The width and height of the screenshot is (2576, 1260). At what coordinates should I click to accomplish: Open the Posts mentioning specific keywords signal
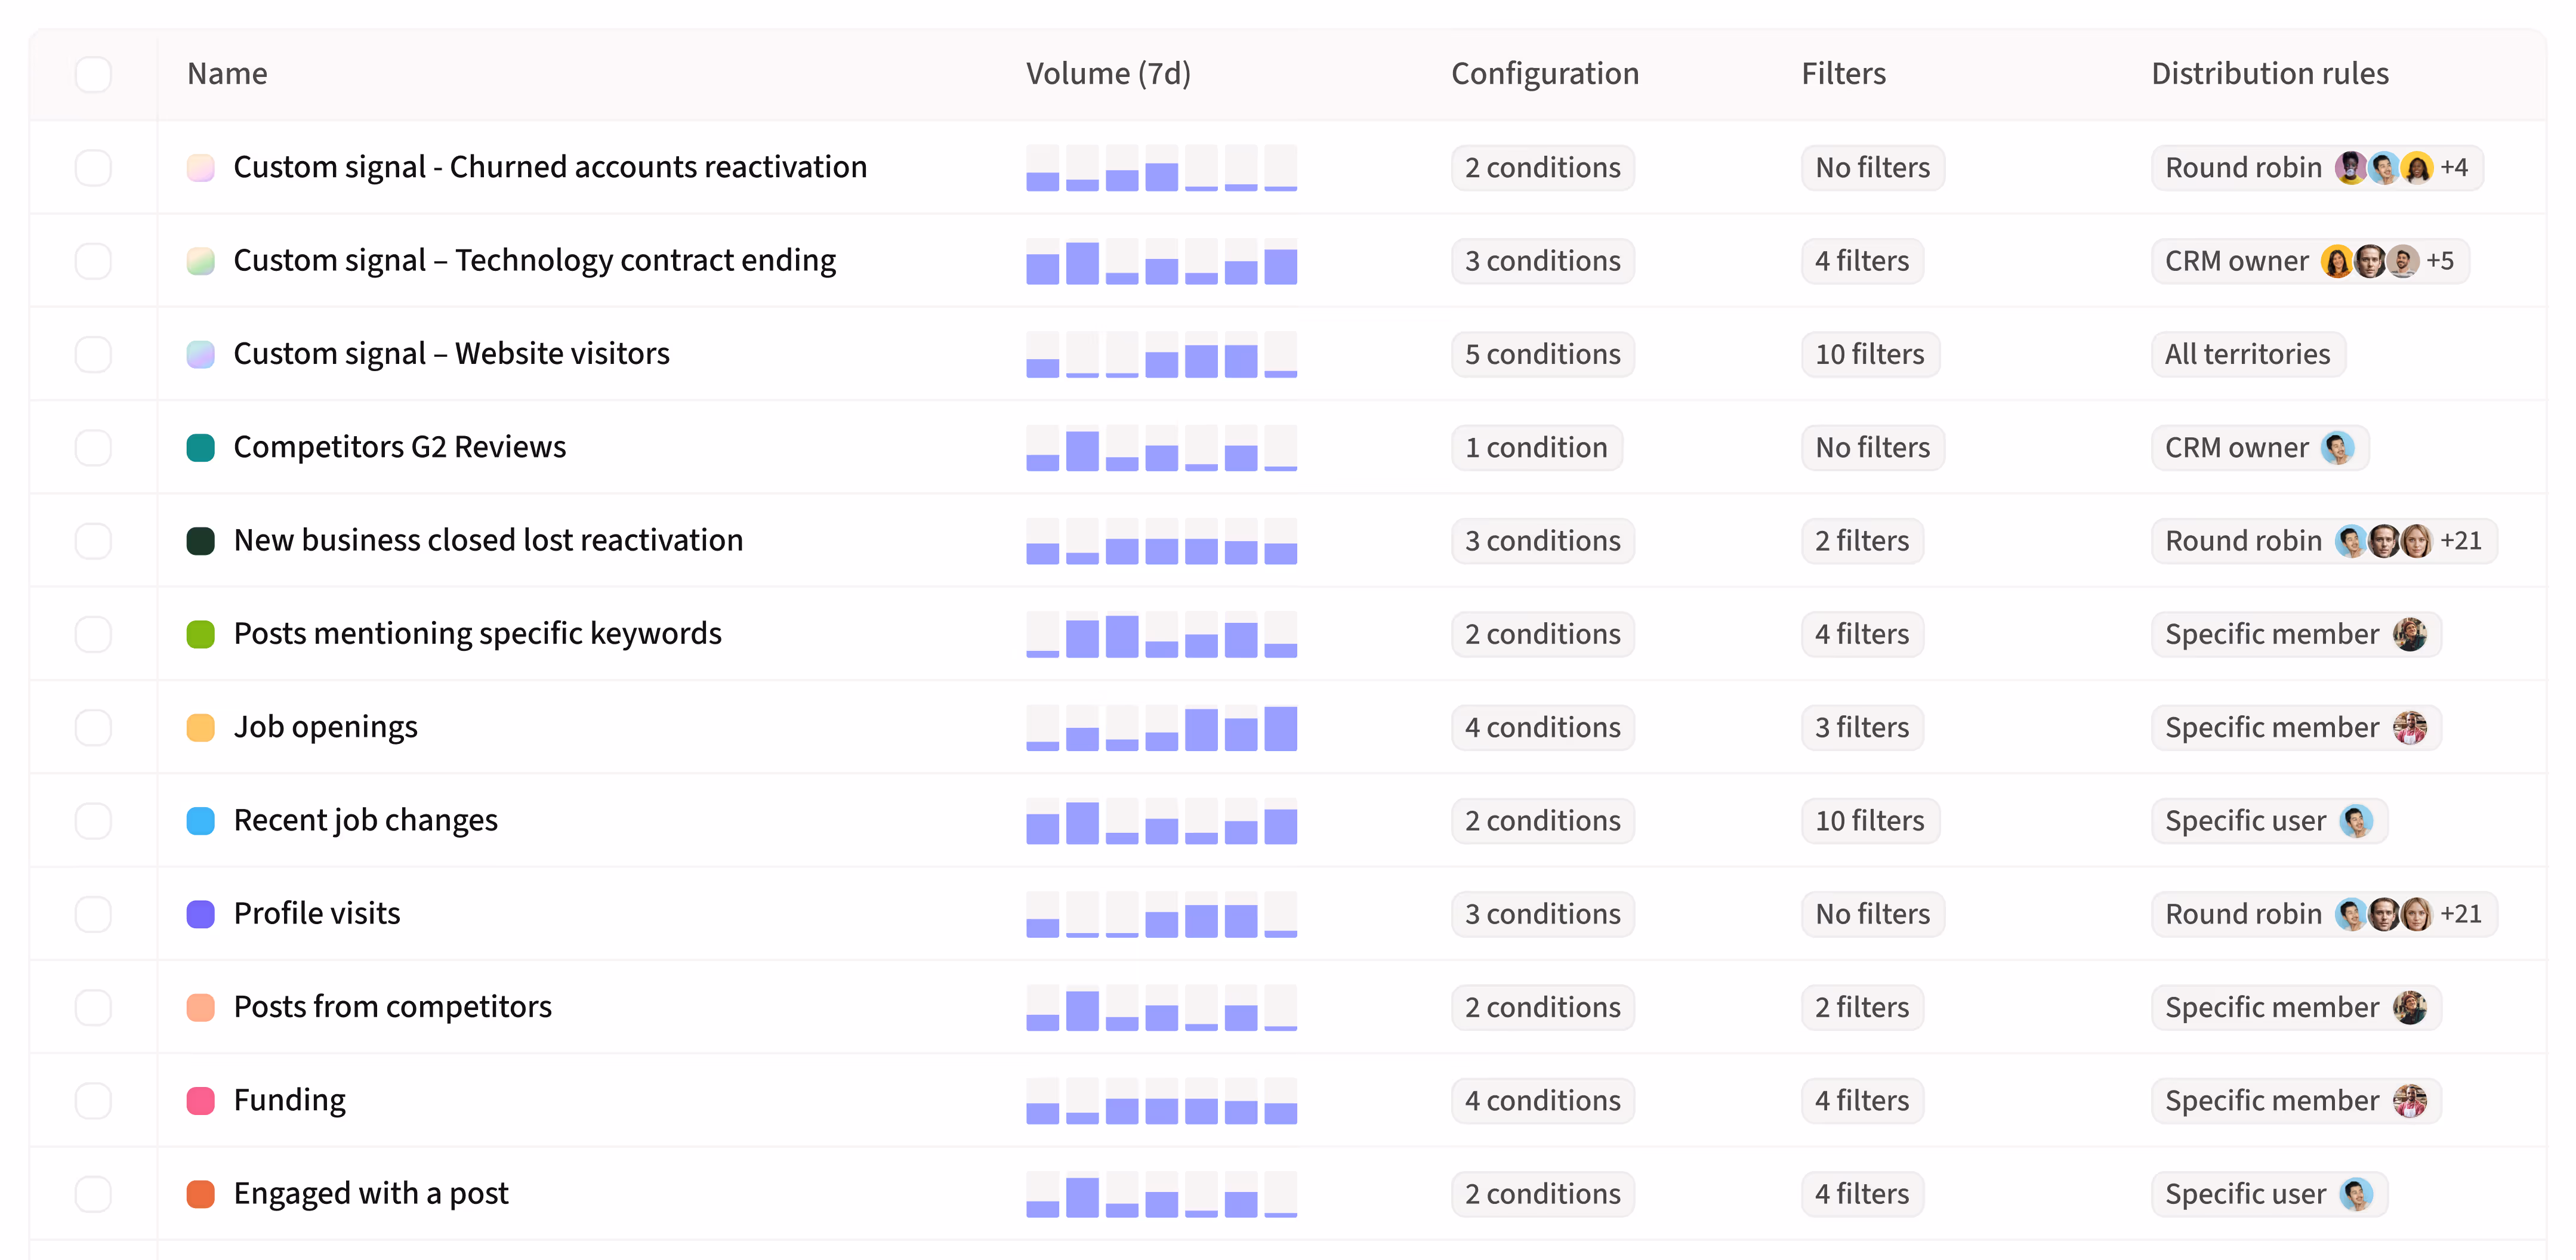[x=477, y=634]
